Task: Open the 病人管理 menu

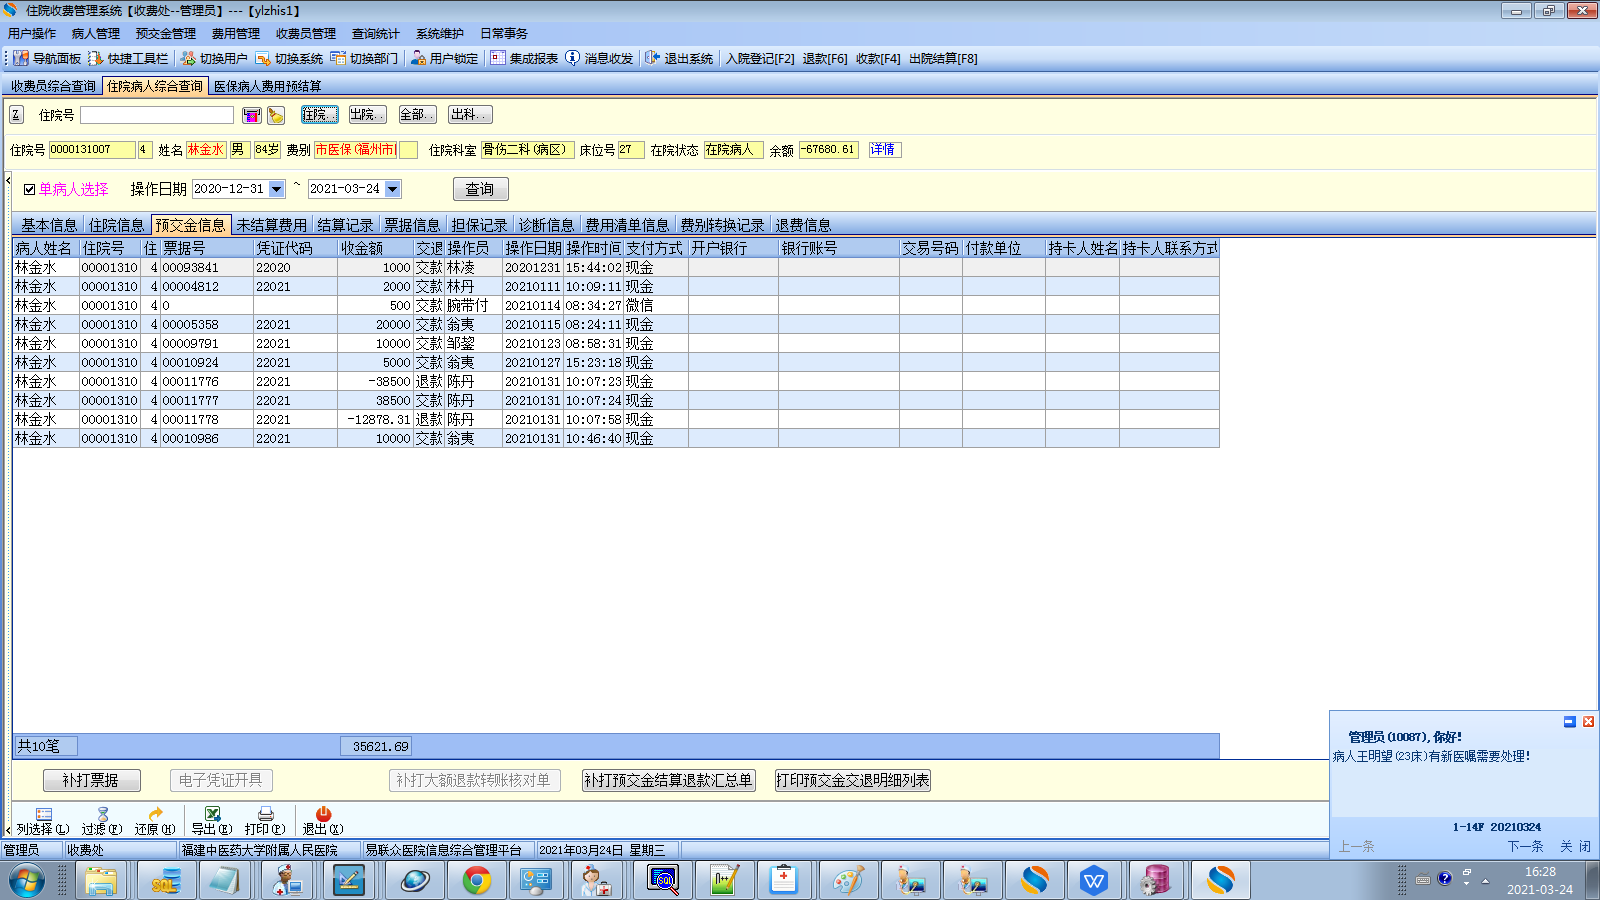Action: (95, 34)
